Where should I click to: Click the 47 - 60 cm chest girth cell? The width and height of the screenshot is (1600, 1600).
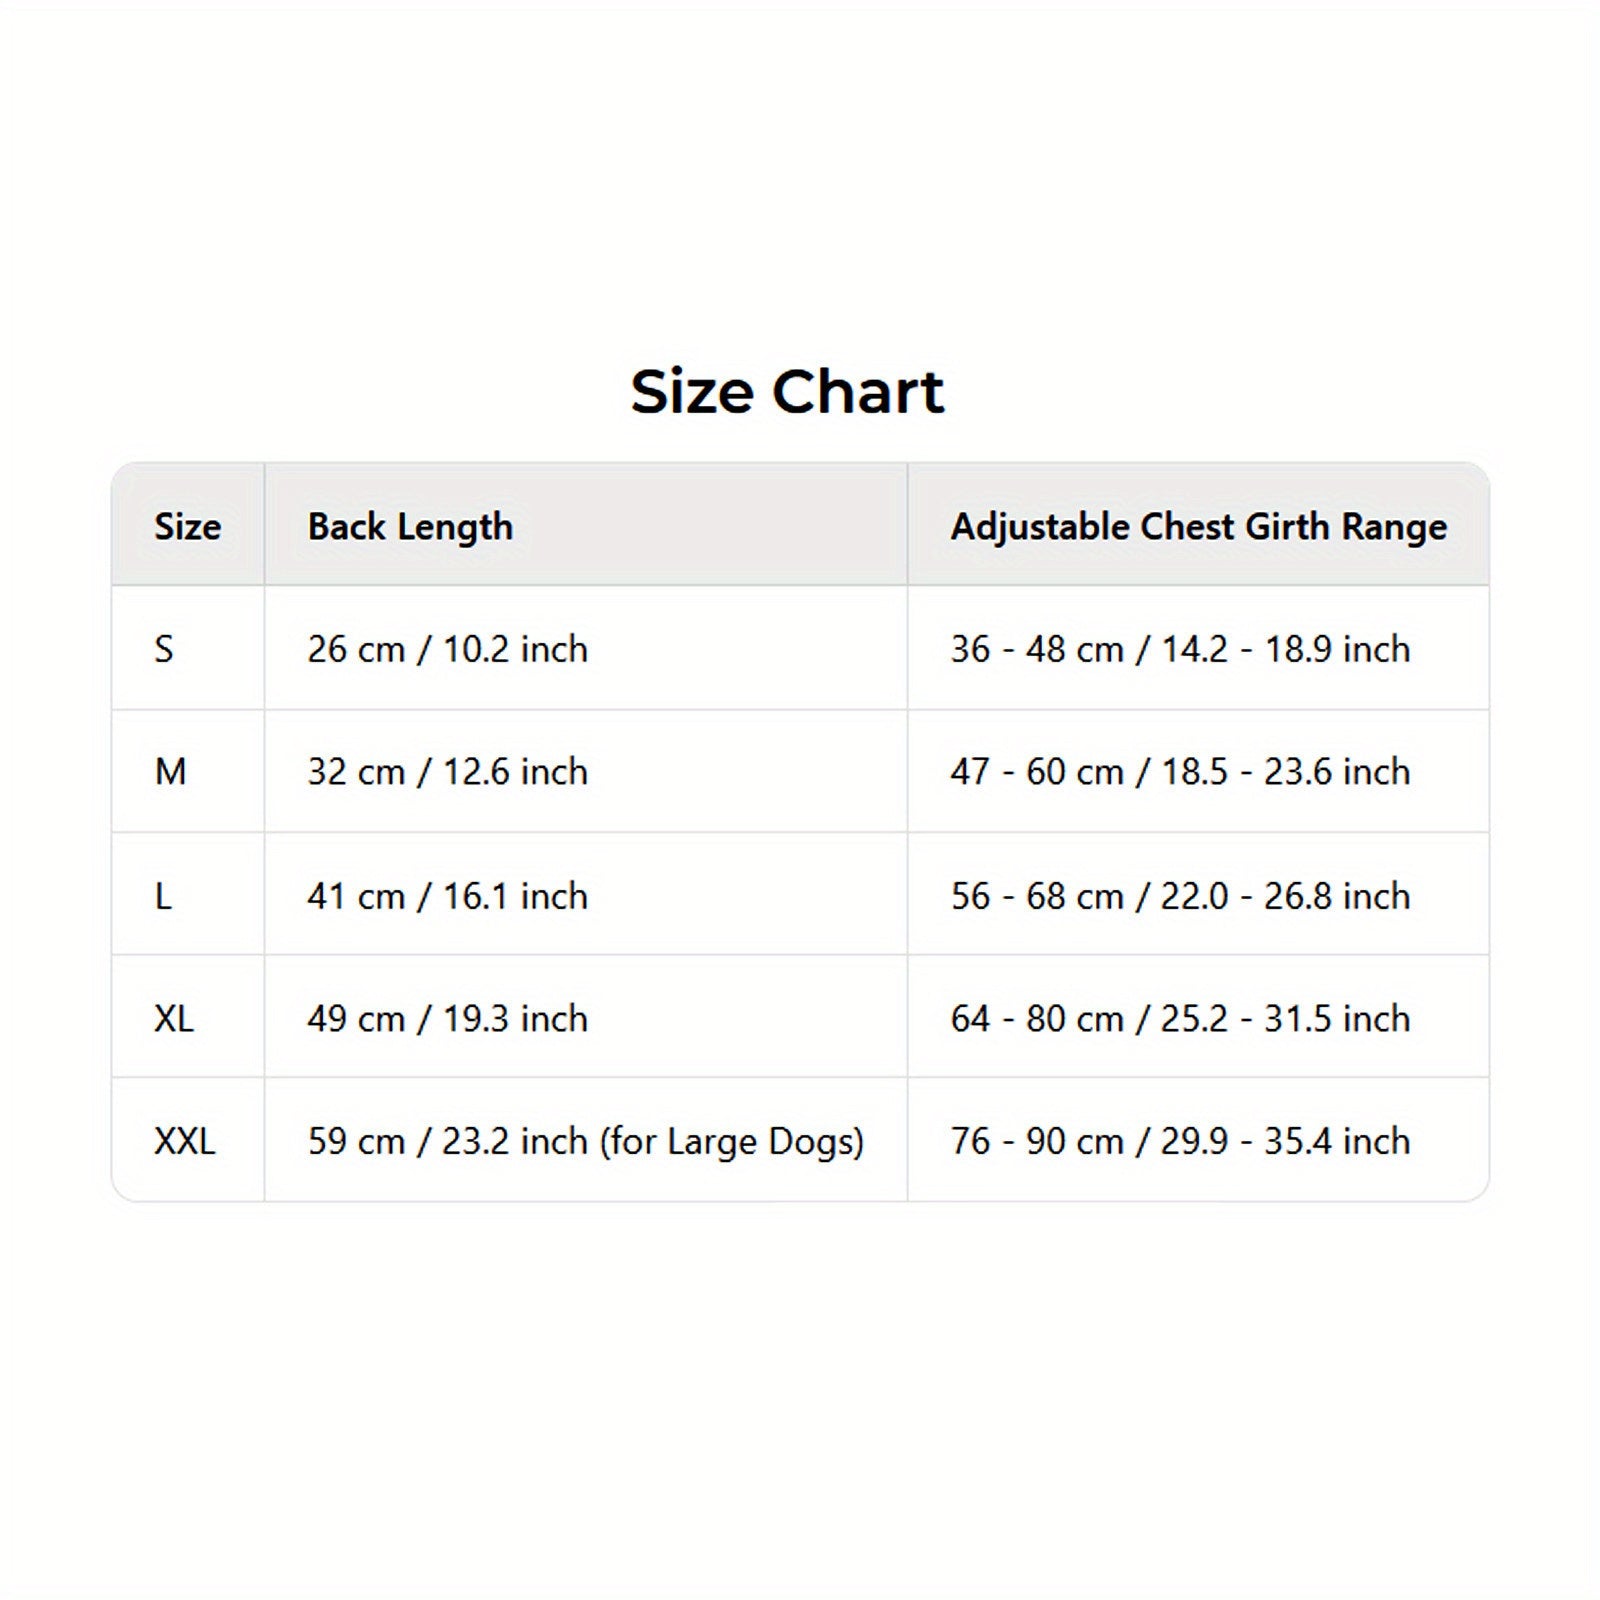tap(1180, 772)
